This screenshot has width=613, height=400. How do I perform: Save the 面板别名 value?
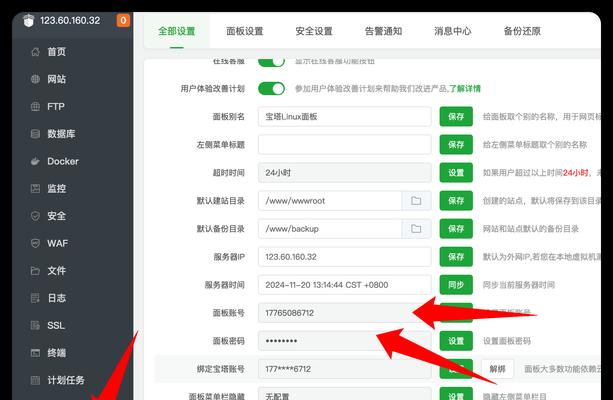pyautogui.click(x=456, y=117)
